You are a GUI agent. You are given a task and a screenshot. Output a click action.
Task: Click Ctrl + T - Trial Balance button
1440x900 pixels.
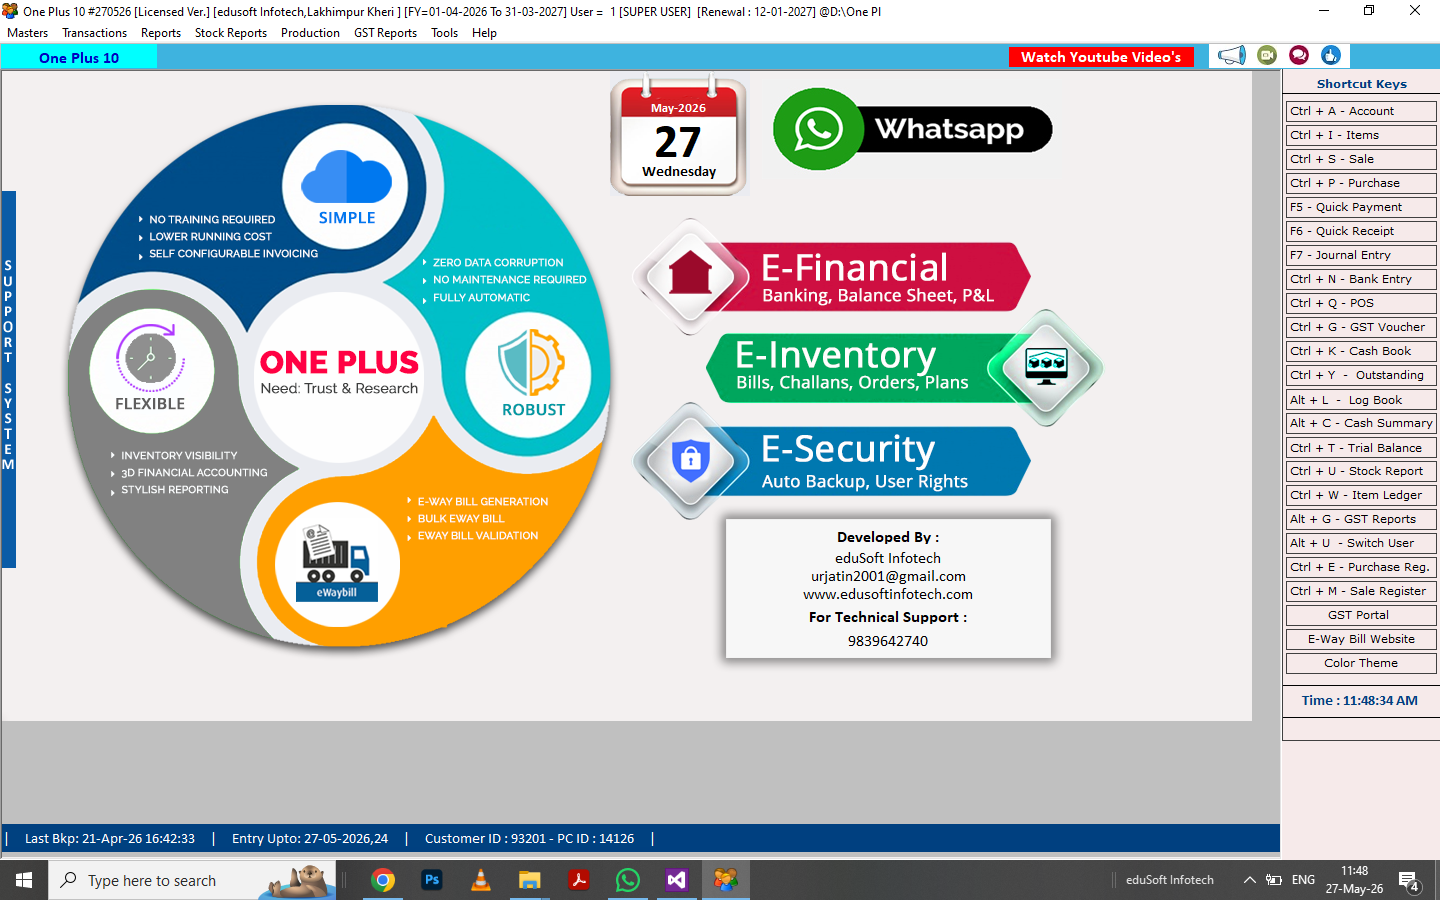coord(1361,448)
